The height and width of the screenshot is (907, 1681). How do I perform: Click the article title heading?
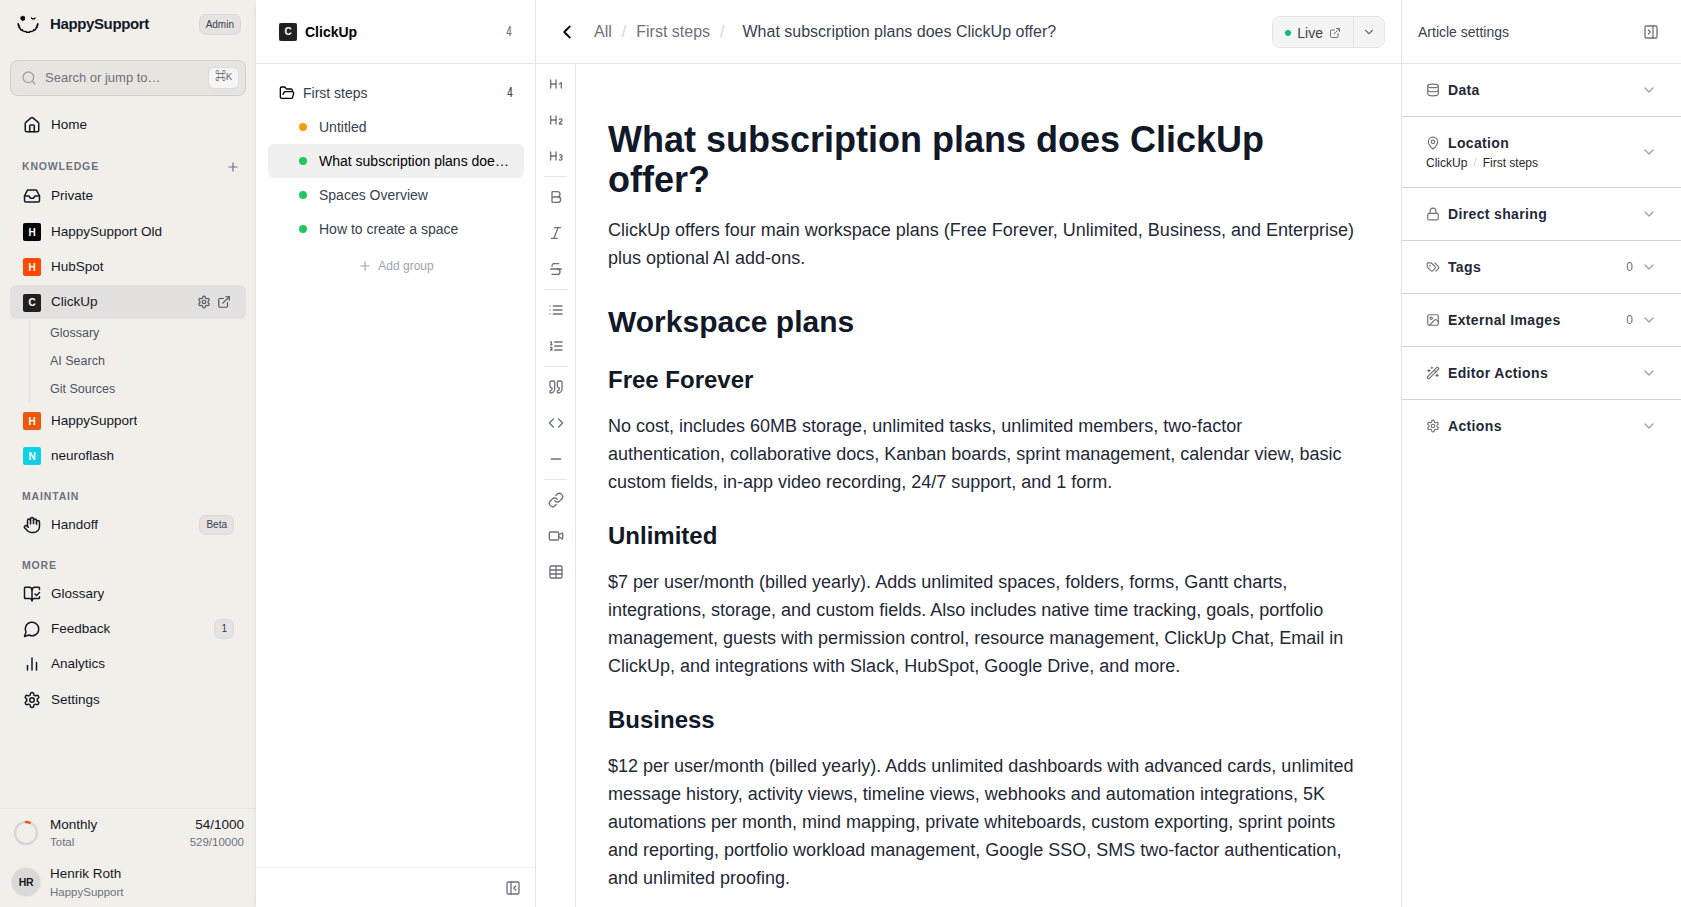935,159
